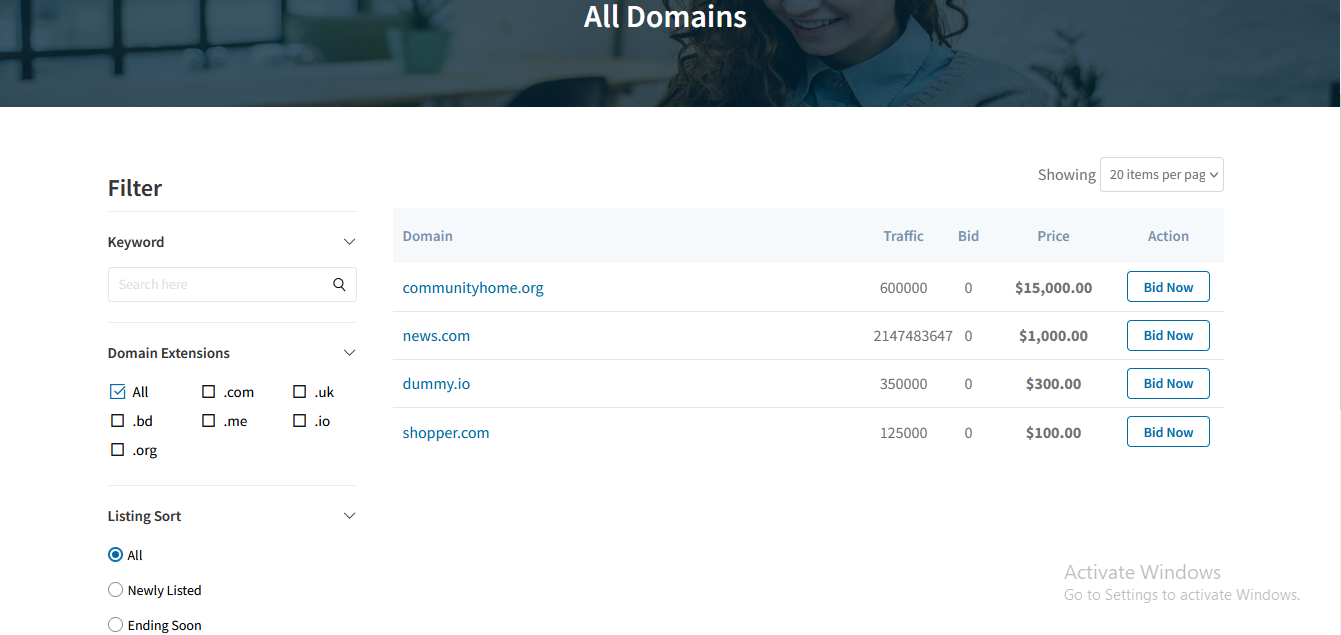Screen dimensions: 1341x635
Task: Click the traffic value 350000
Action: 904,384
